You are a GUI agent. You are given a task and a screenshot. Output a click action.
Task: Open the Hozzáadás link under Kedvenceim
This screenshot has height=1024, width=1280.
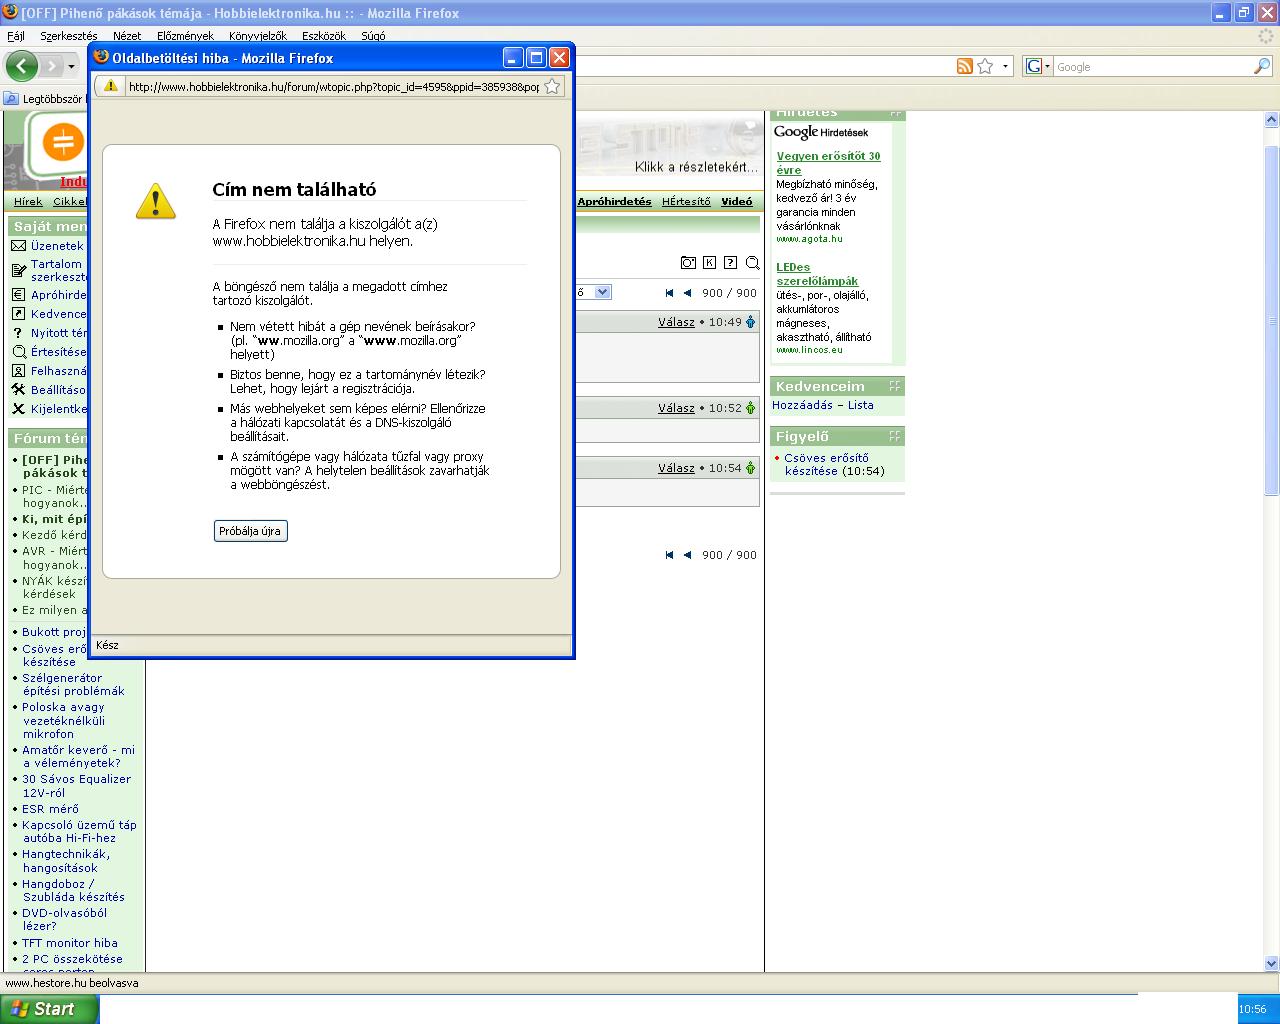[802, 405]
